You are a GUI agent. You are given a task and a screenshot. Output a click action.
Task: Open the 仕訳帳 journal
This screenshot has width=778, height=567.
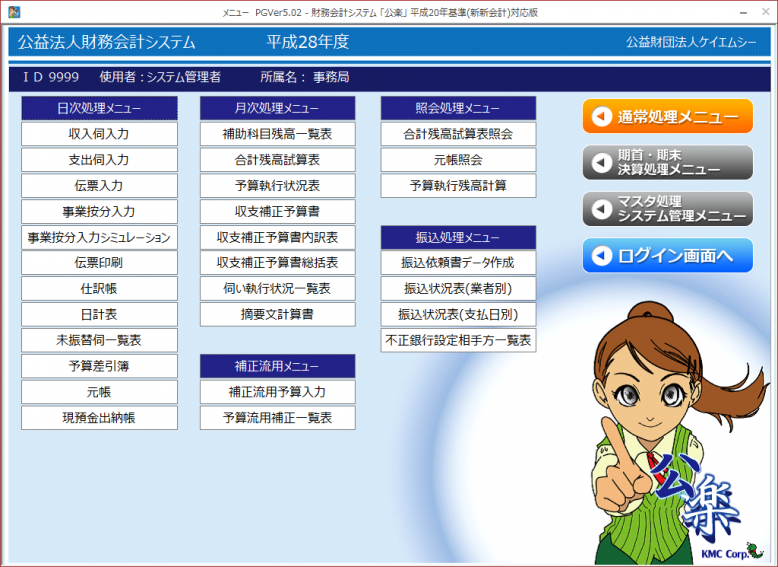coord(99,289)
